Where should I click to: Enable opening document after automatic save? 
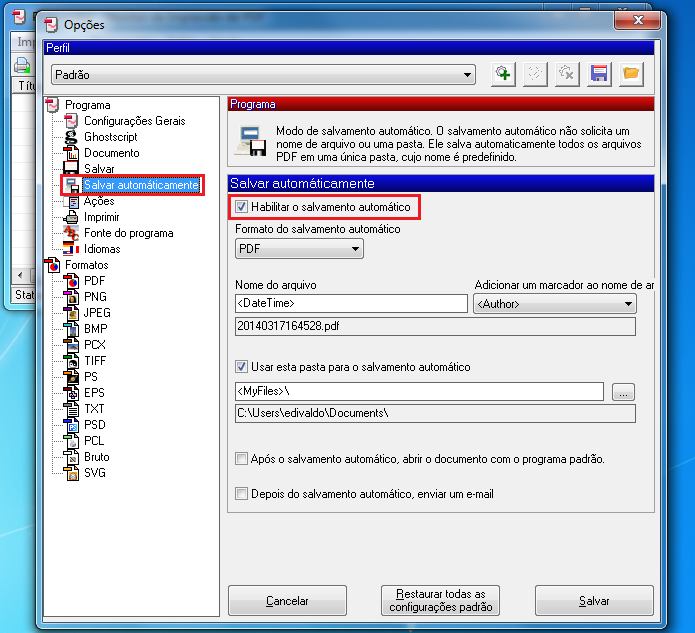click(241, 458)
